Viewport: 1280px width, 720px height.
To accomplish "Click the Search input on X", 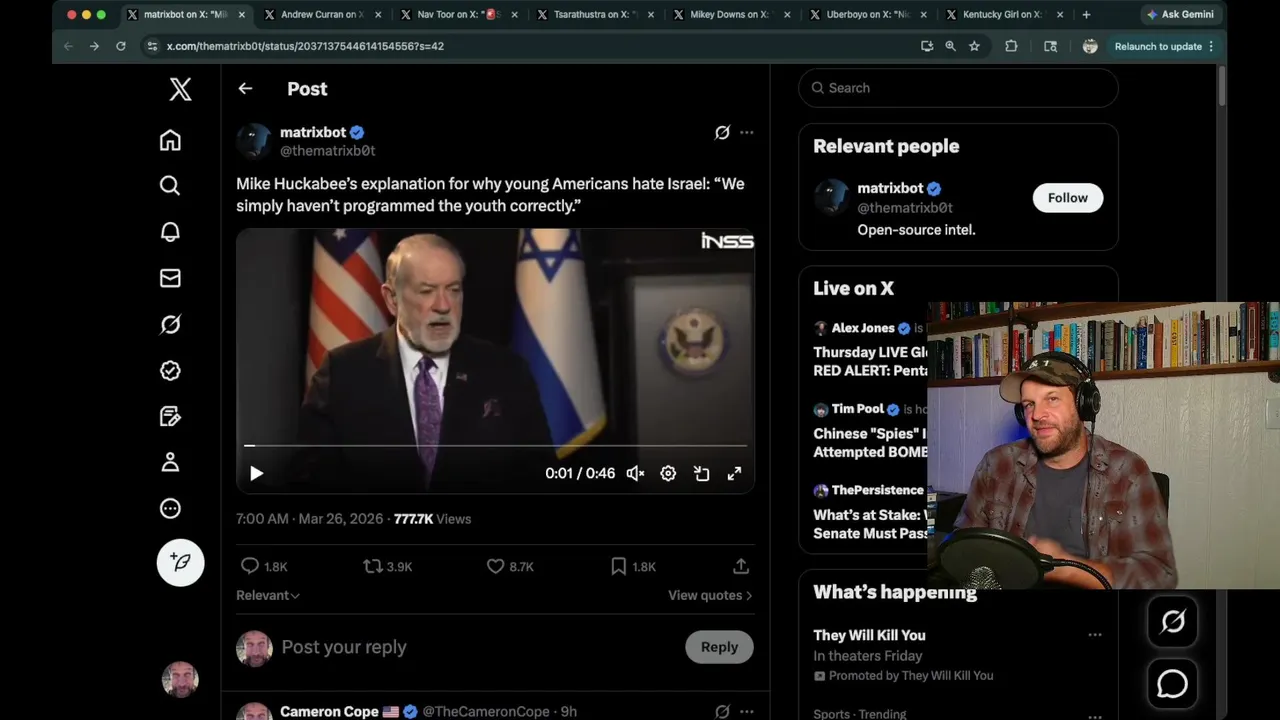I will [958, 88].
